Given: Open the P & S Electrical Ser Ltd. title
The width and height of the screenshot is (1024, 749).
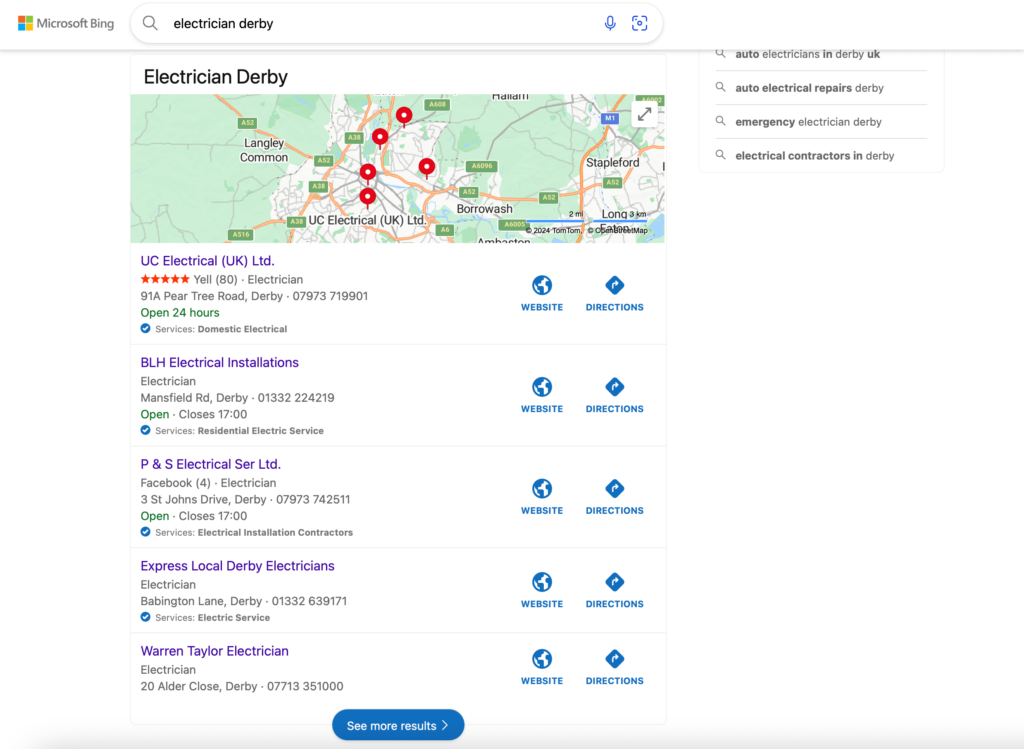Looking at the screenshot, I should point(210,464).
